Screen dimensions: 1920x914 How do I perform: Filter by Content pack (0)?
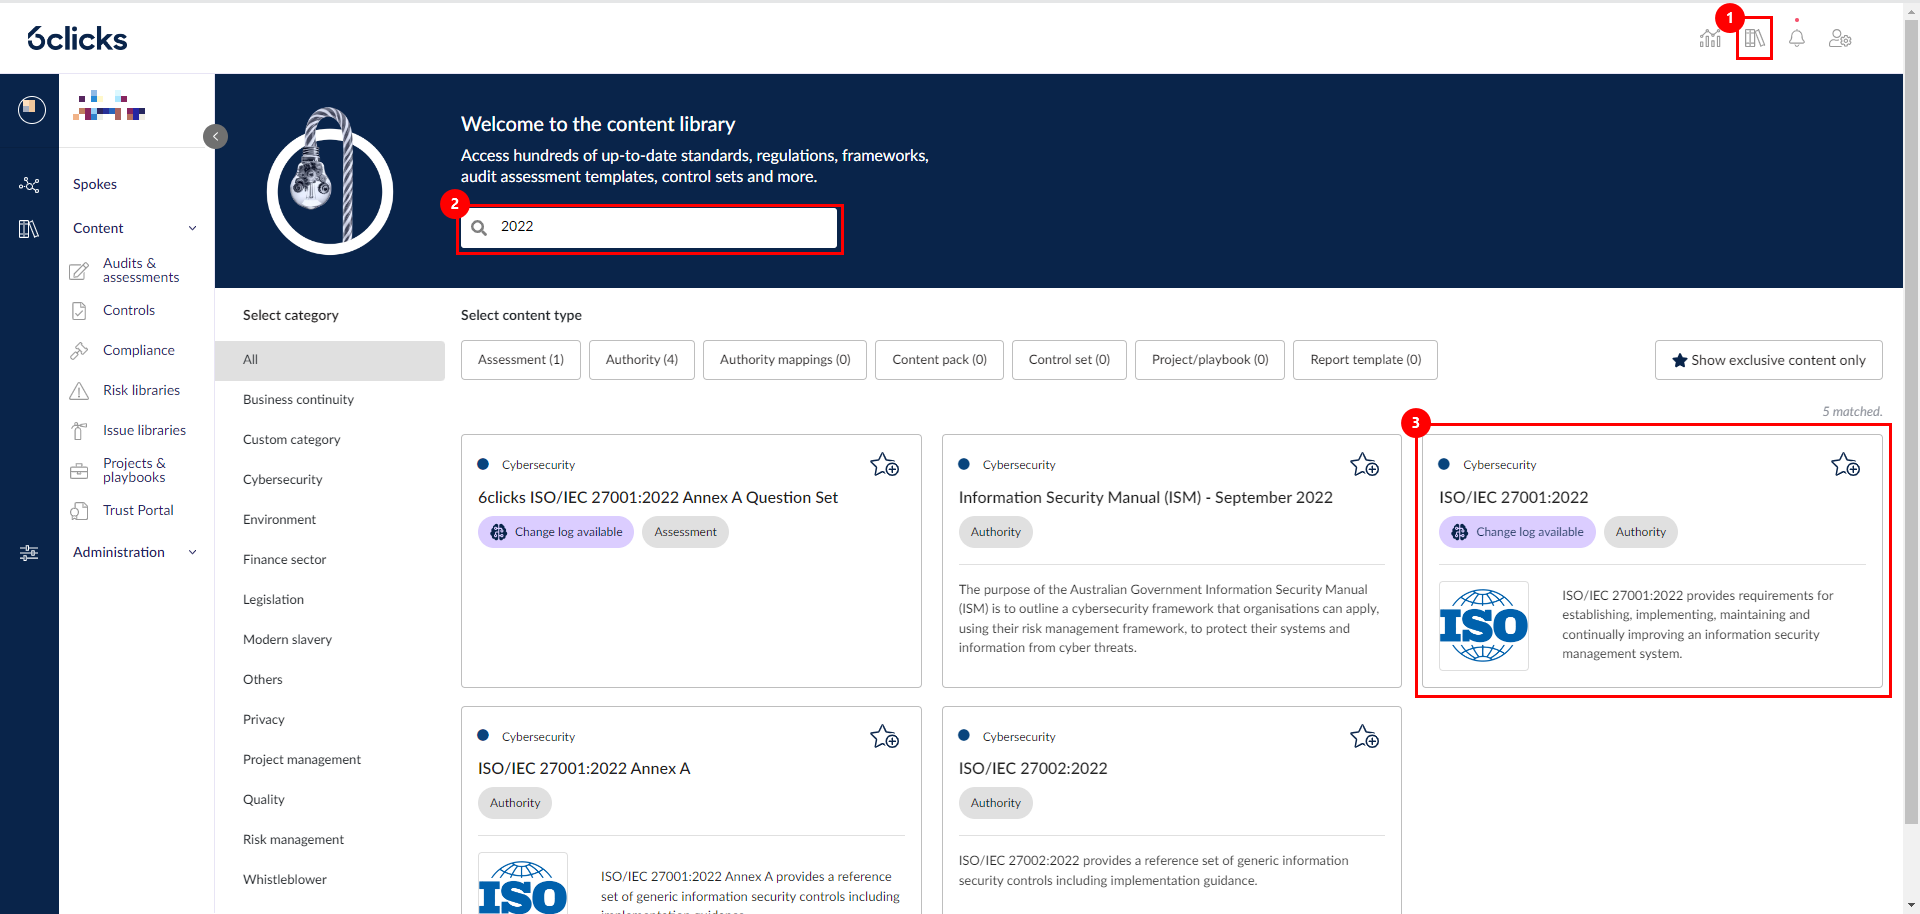point(940,360)
